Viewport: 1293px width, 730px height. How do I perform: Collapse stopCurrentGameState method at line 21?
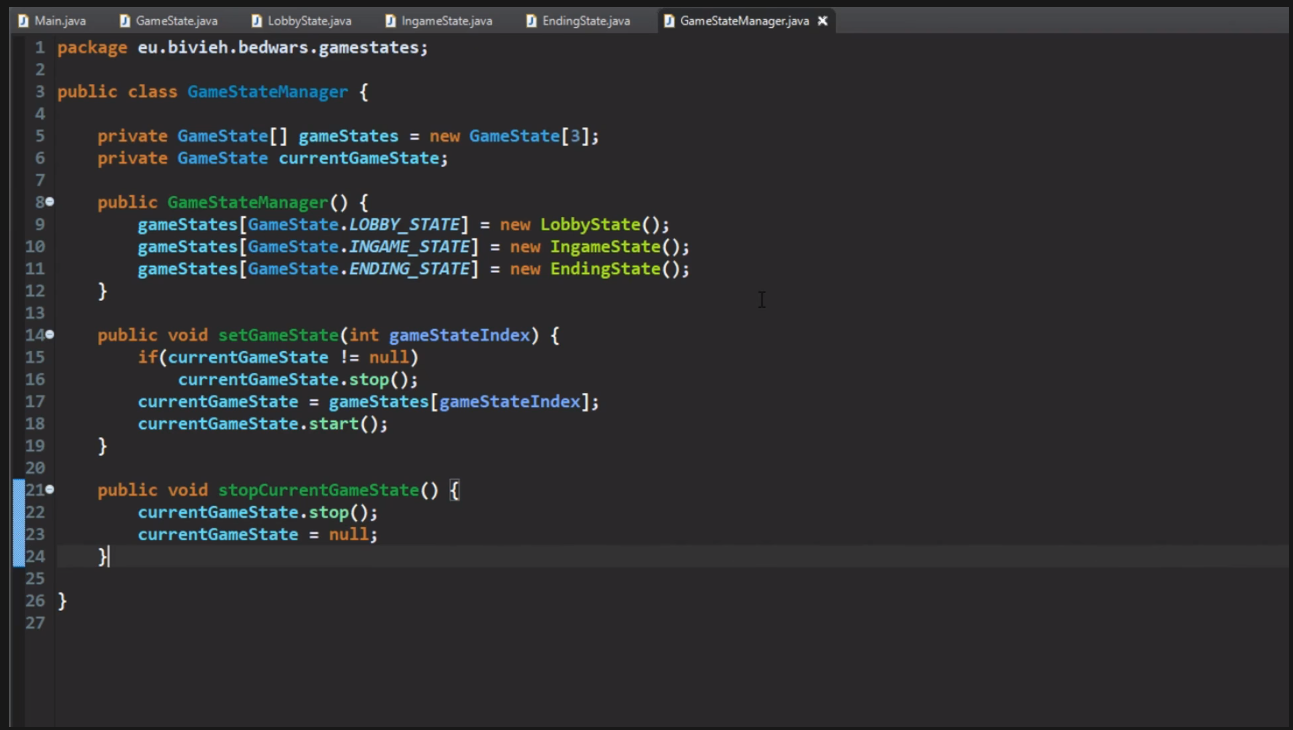tap(50, 490)
